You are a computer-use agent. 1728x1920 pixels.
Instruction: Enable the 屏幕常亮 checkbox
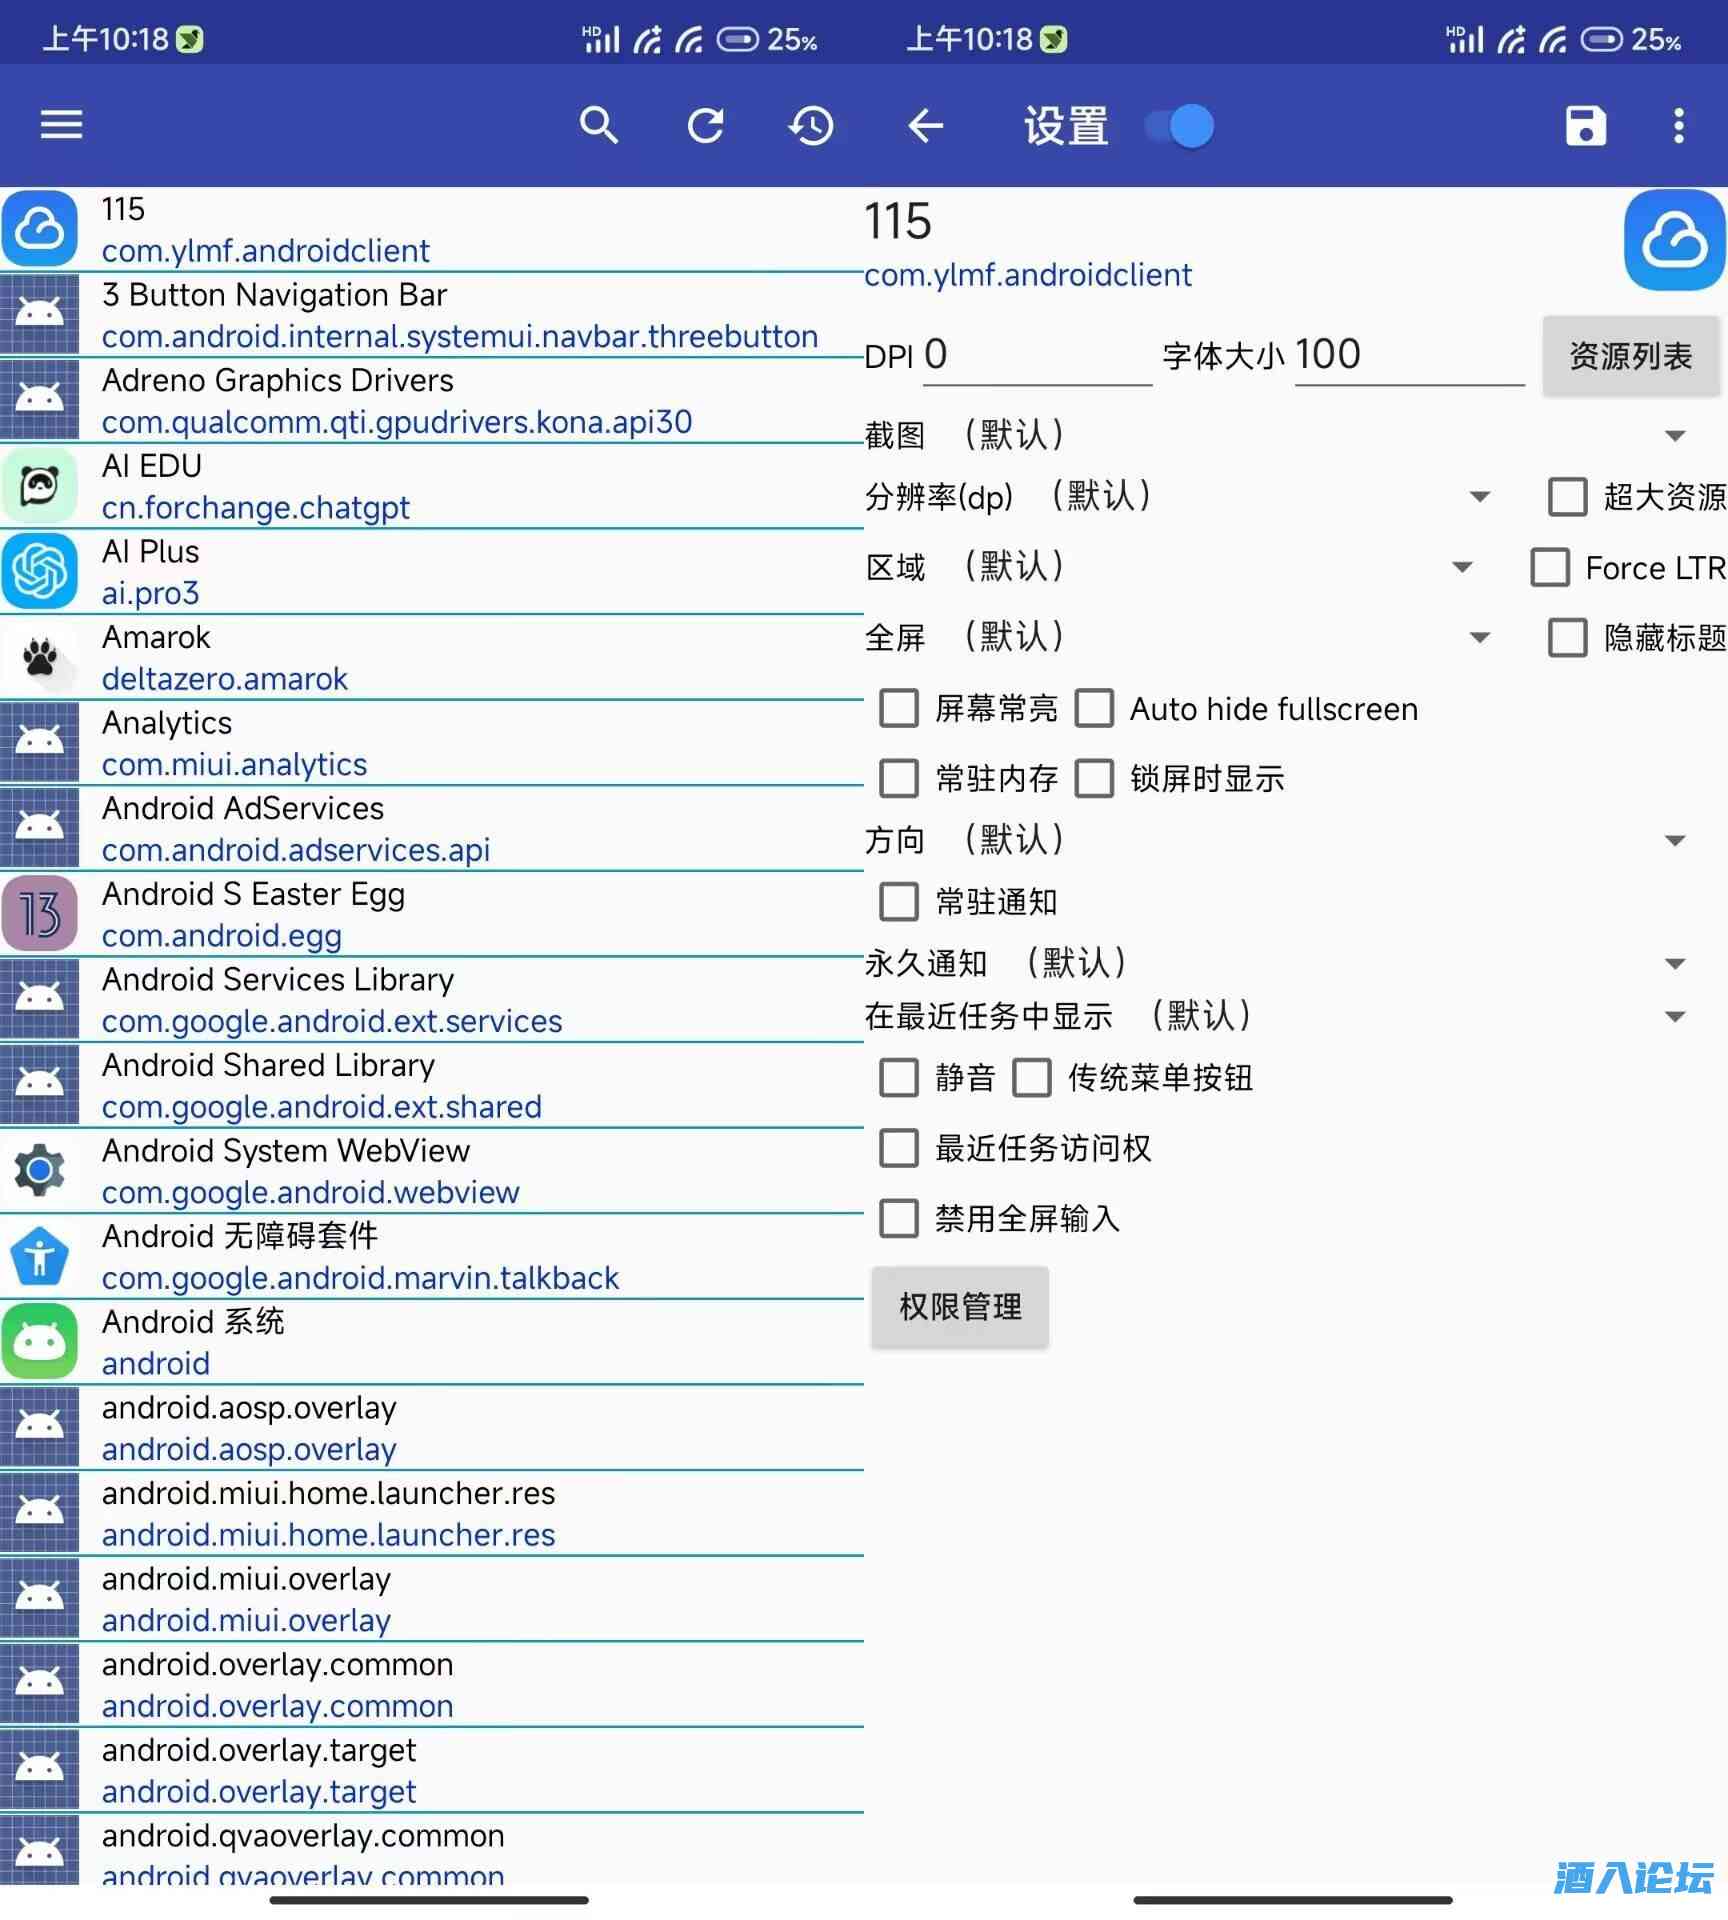click(x=898, y=708)
